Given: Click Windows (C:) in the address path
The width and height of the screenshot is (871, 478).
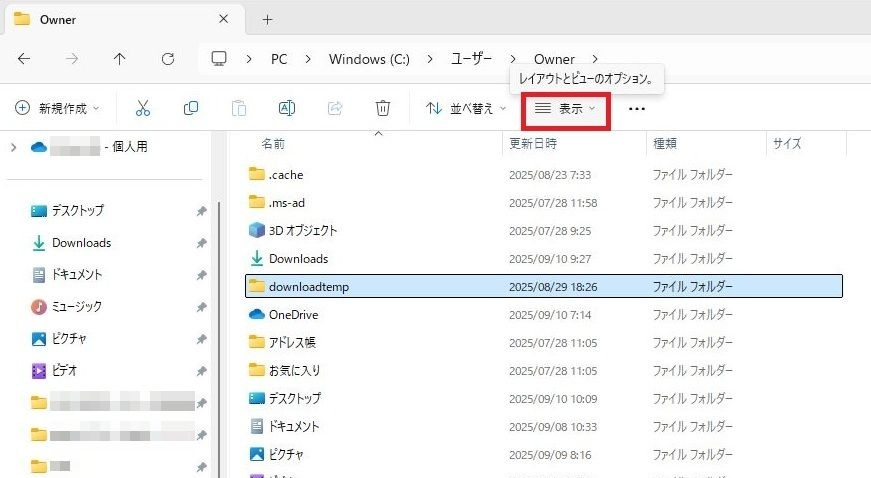Looking at the screenshot, I should 369,59.
